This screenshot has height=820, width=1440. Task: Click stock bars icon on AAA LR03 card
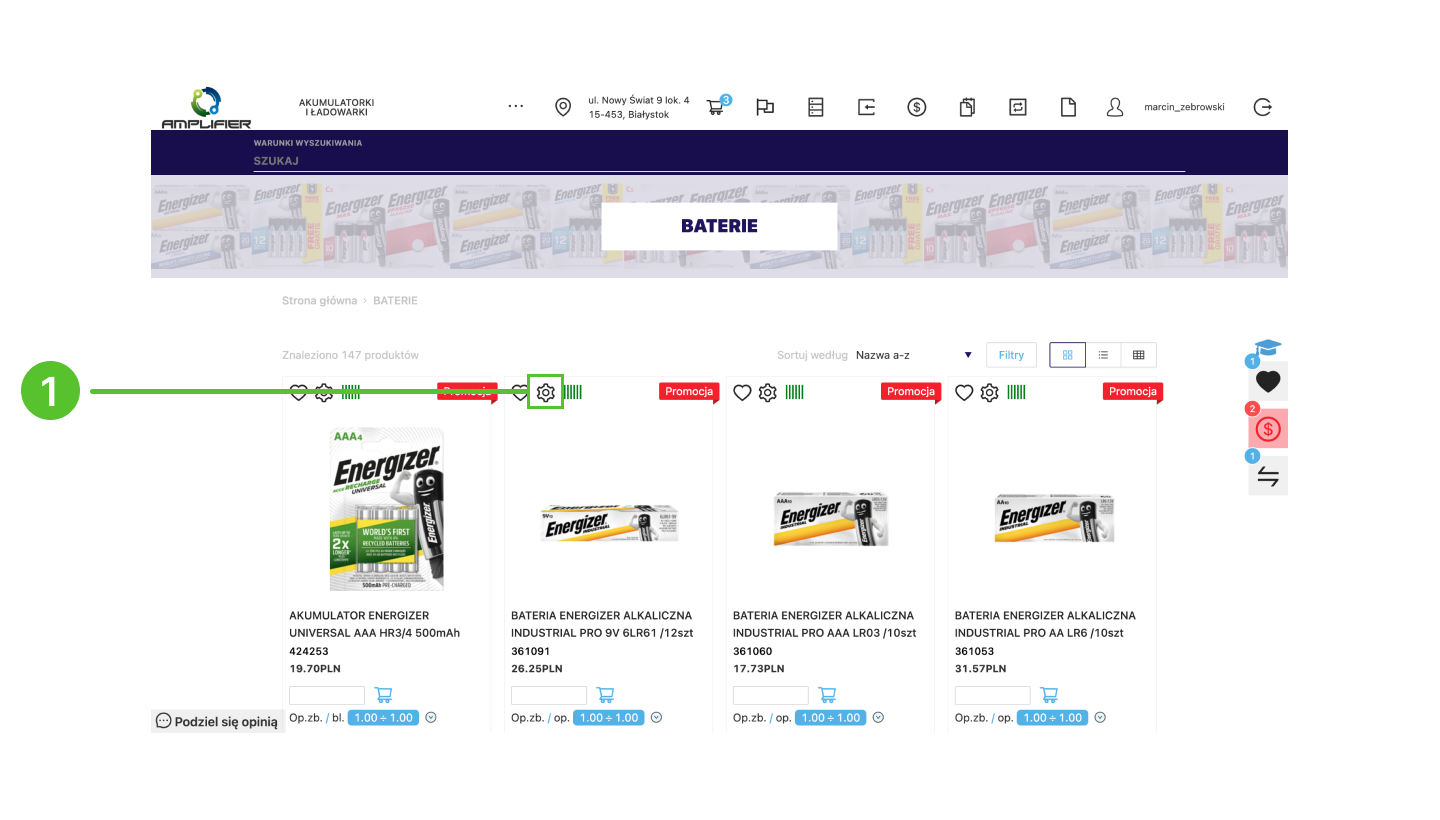794,392
